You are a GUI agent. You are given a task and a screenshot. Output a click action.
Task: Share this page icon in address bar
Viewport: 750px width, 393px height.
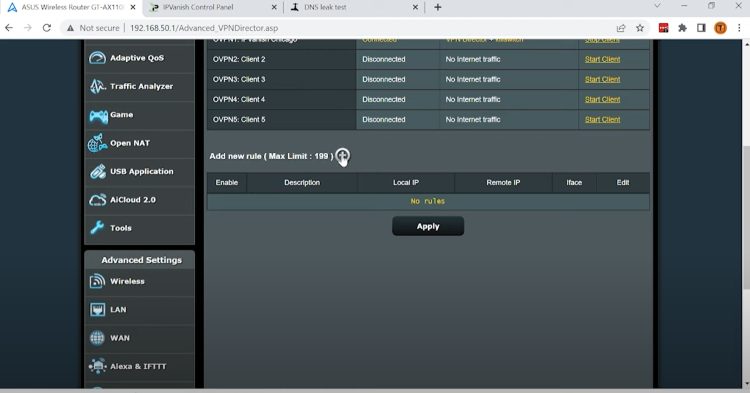pos(621,28)
